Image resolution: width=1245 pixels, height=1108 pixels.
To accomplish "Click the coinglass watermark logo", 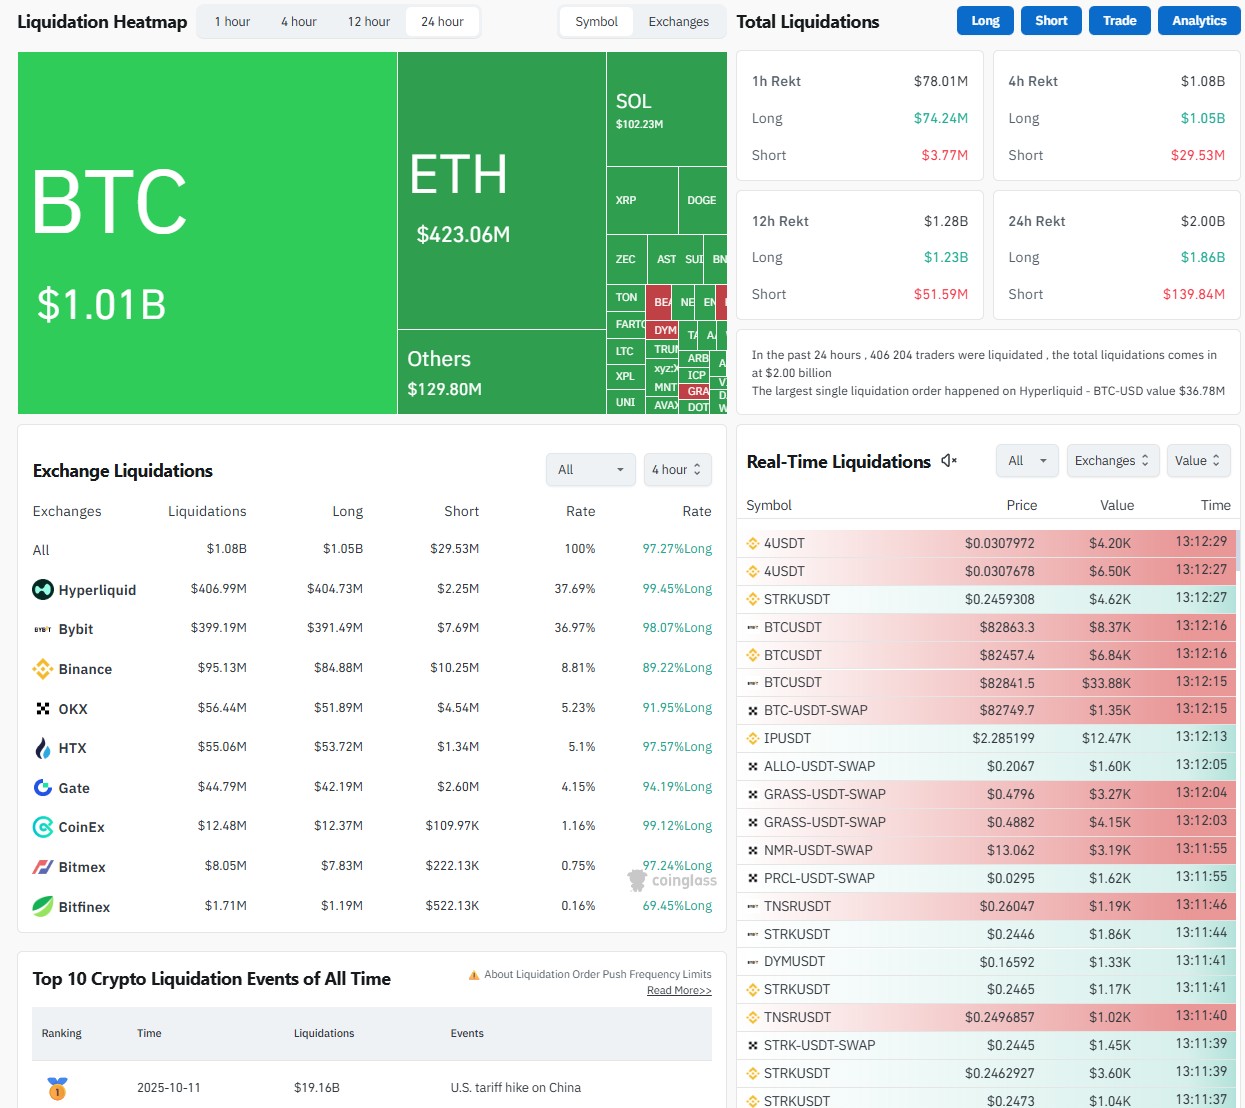I will [x=637, y=880].
